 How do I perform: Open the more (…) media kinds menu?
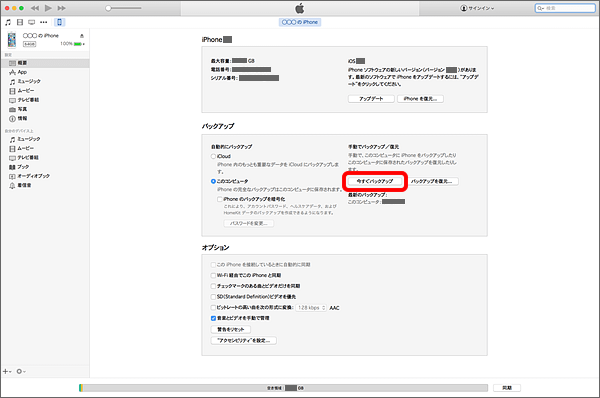44,22
